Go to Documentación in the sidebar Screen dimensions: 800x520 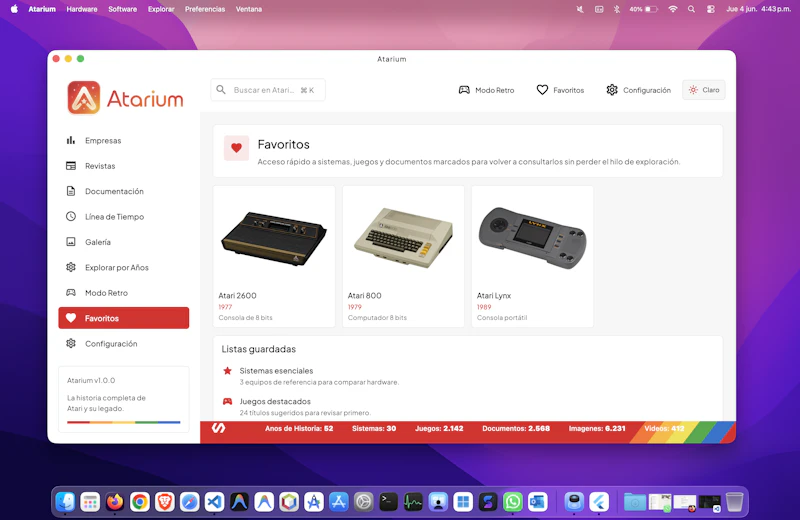click(x=123, y=191)
